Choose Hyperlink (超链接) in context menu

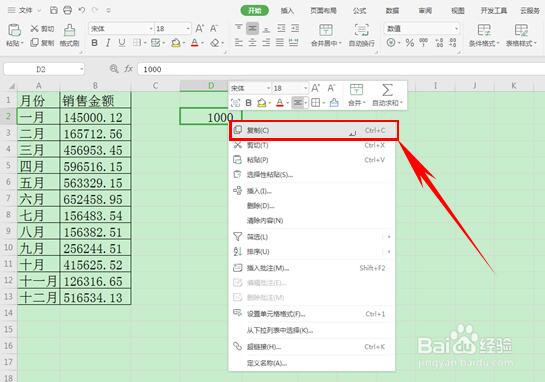312,347
